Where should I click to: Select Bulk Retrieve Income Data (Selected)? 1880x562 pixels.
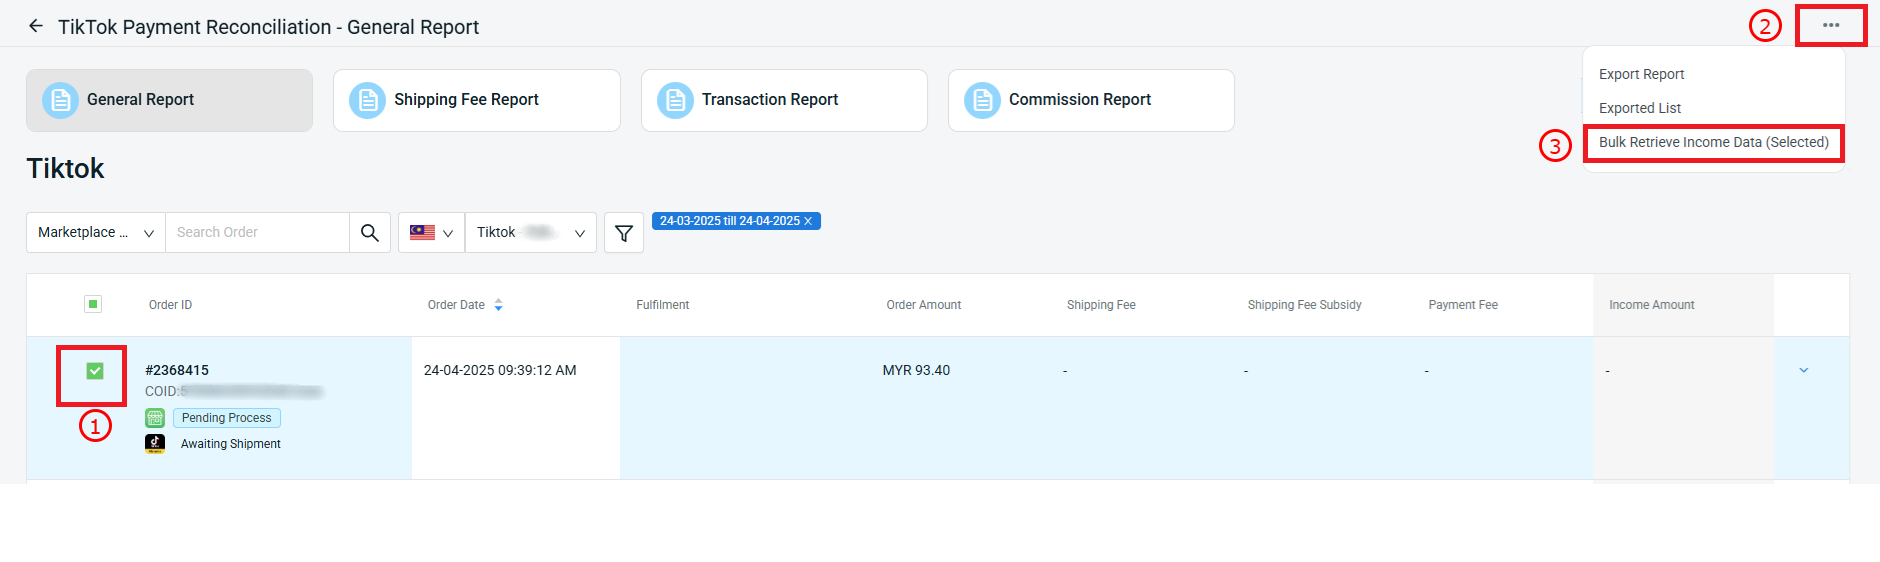pyautogui.click(x=1714, y=142)
